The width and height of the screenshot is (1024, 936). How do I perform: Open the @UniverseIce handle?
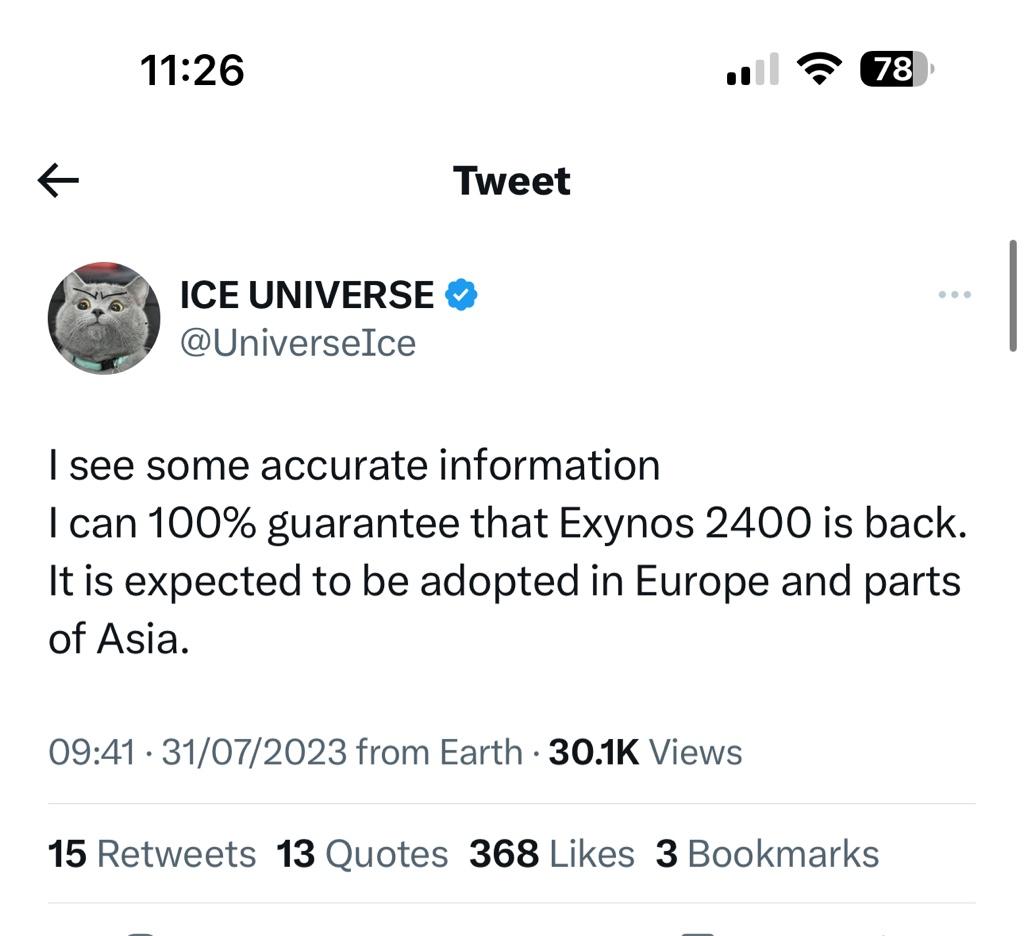(298, 343)
